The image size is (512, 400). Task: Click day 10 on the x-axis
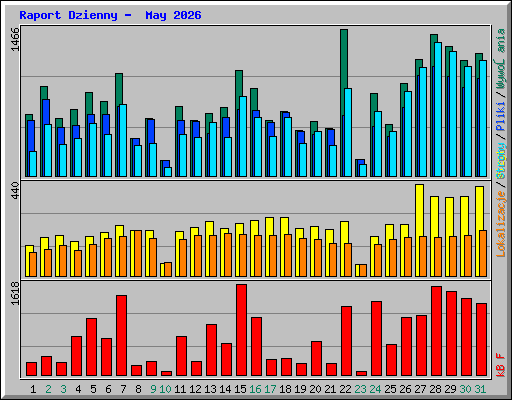(165, 389)
